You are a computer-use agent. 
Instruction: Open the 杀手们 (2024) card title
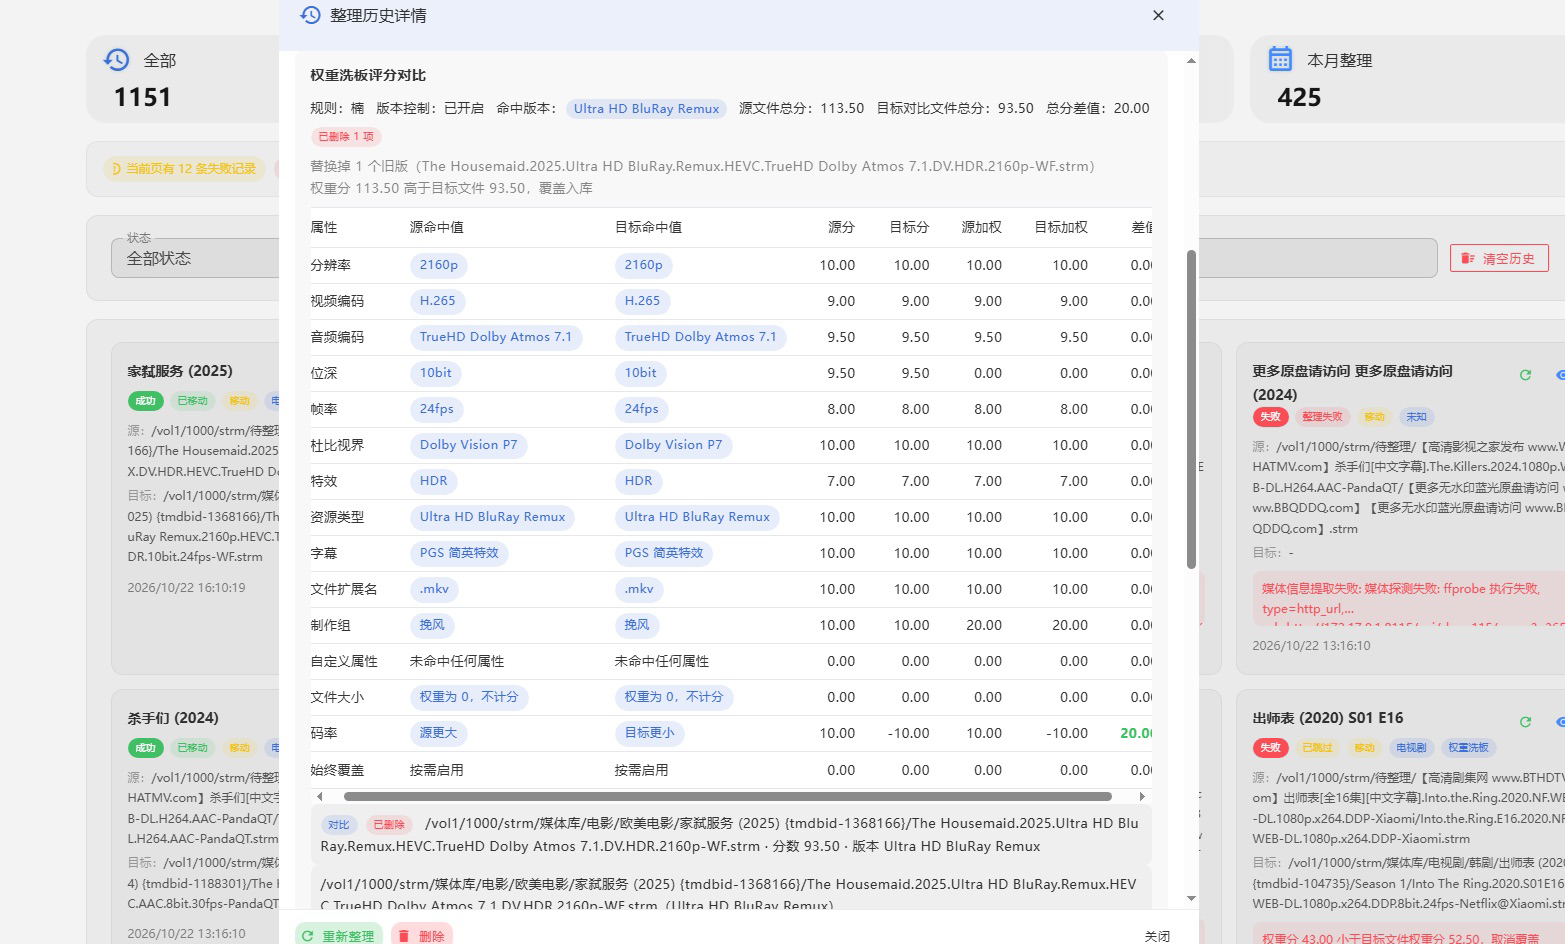(173, 718)
